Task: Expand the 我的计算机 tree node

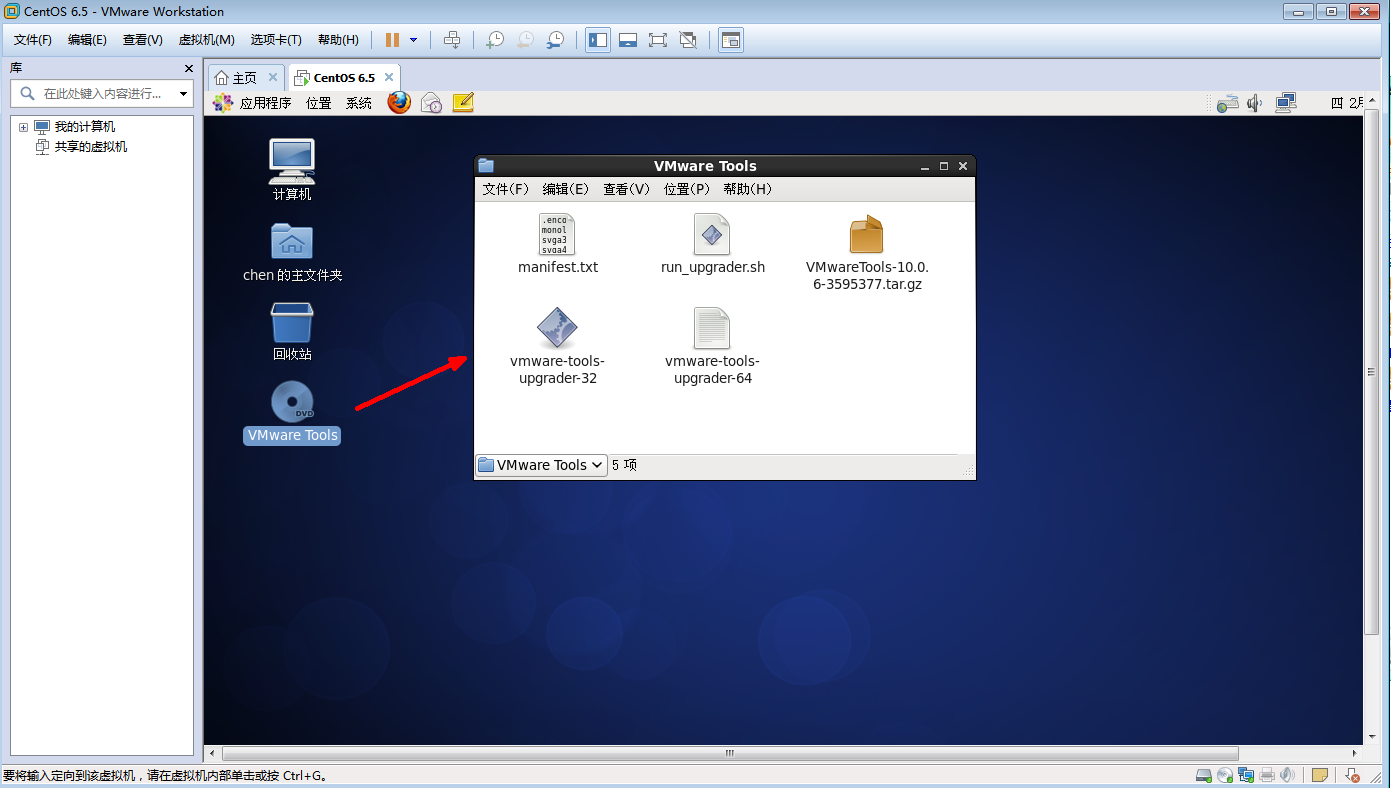Action: [x=23, y=128]
